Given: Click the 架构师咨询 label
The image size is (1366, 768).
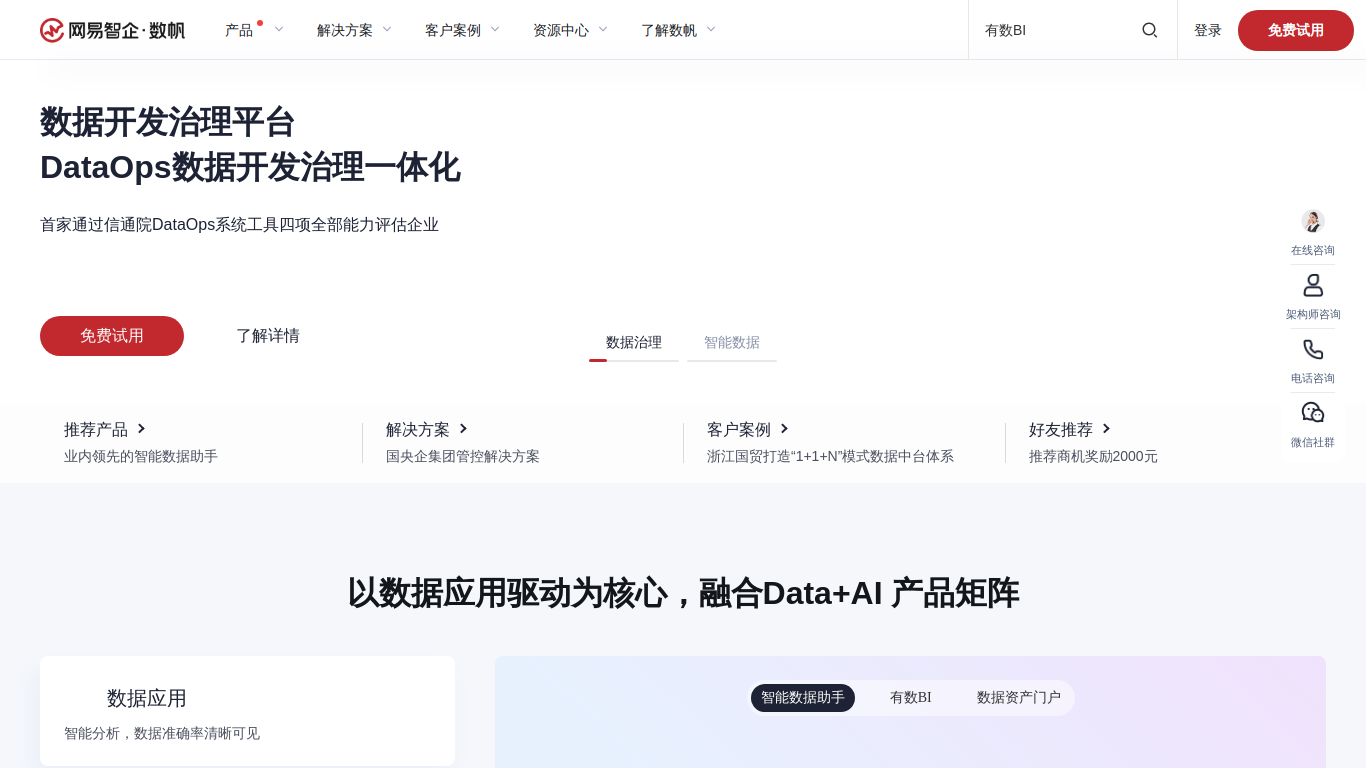Looking at the screenshot, I should (x=1313, y=314).
